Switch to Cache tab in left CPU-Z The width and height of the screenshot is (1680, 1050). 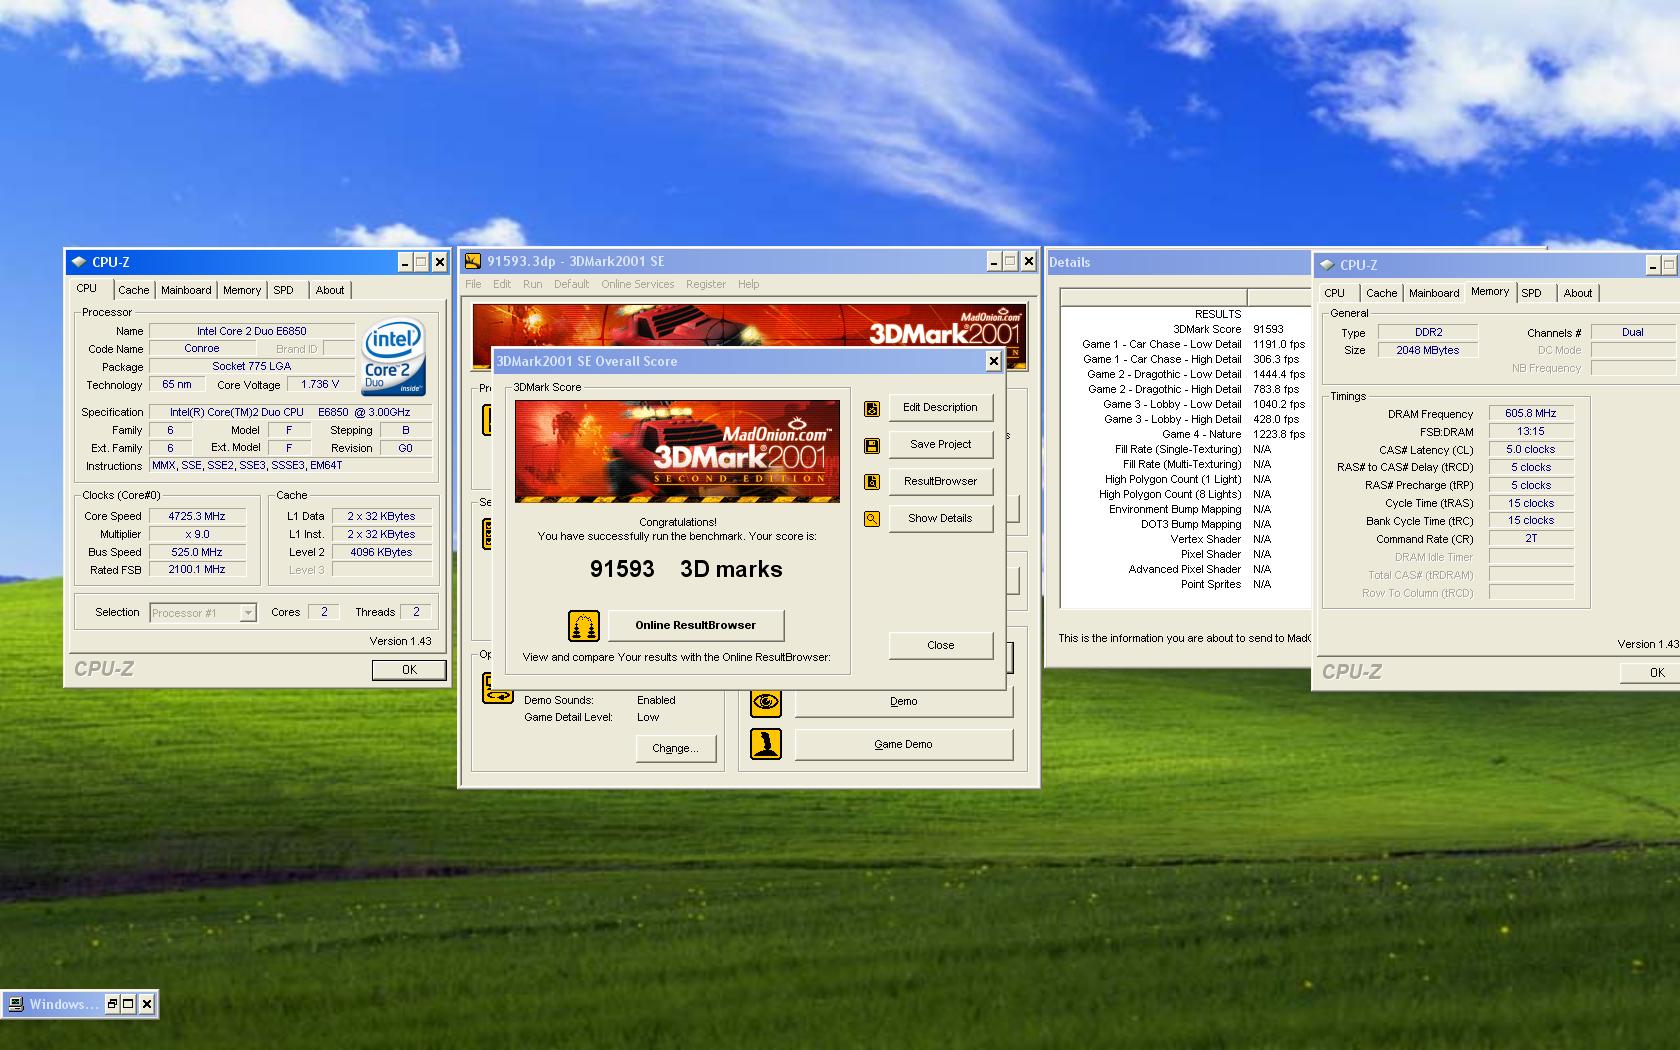[x=133, y=290]
